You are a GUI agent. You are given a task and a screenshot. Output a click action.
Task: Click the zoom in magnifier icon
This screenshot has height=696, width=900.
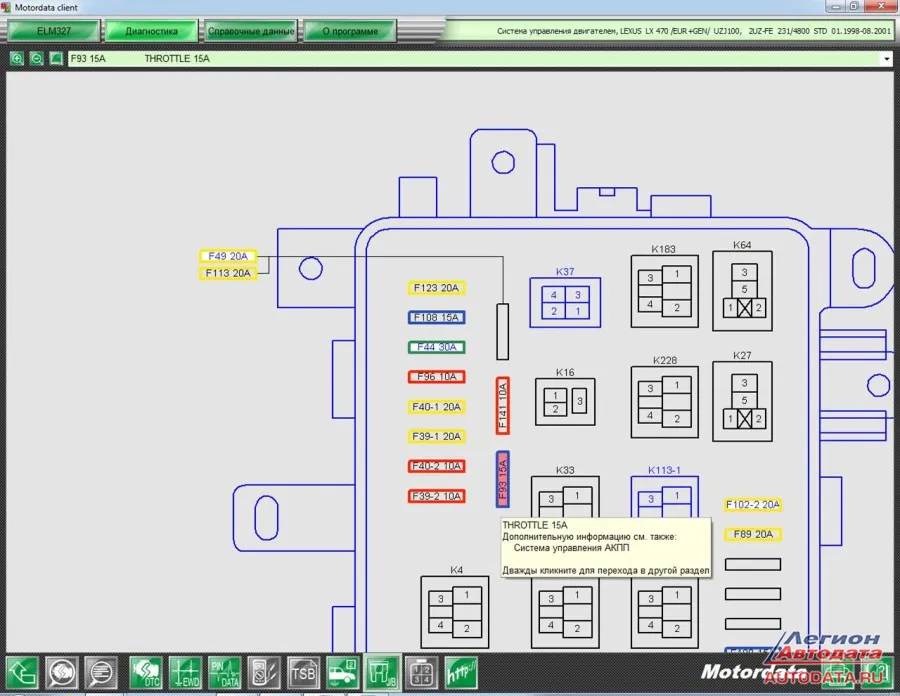pos(17,59)
